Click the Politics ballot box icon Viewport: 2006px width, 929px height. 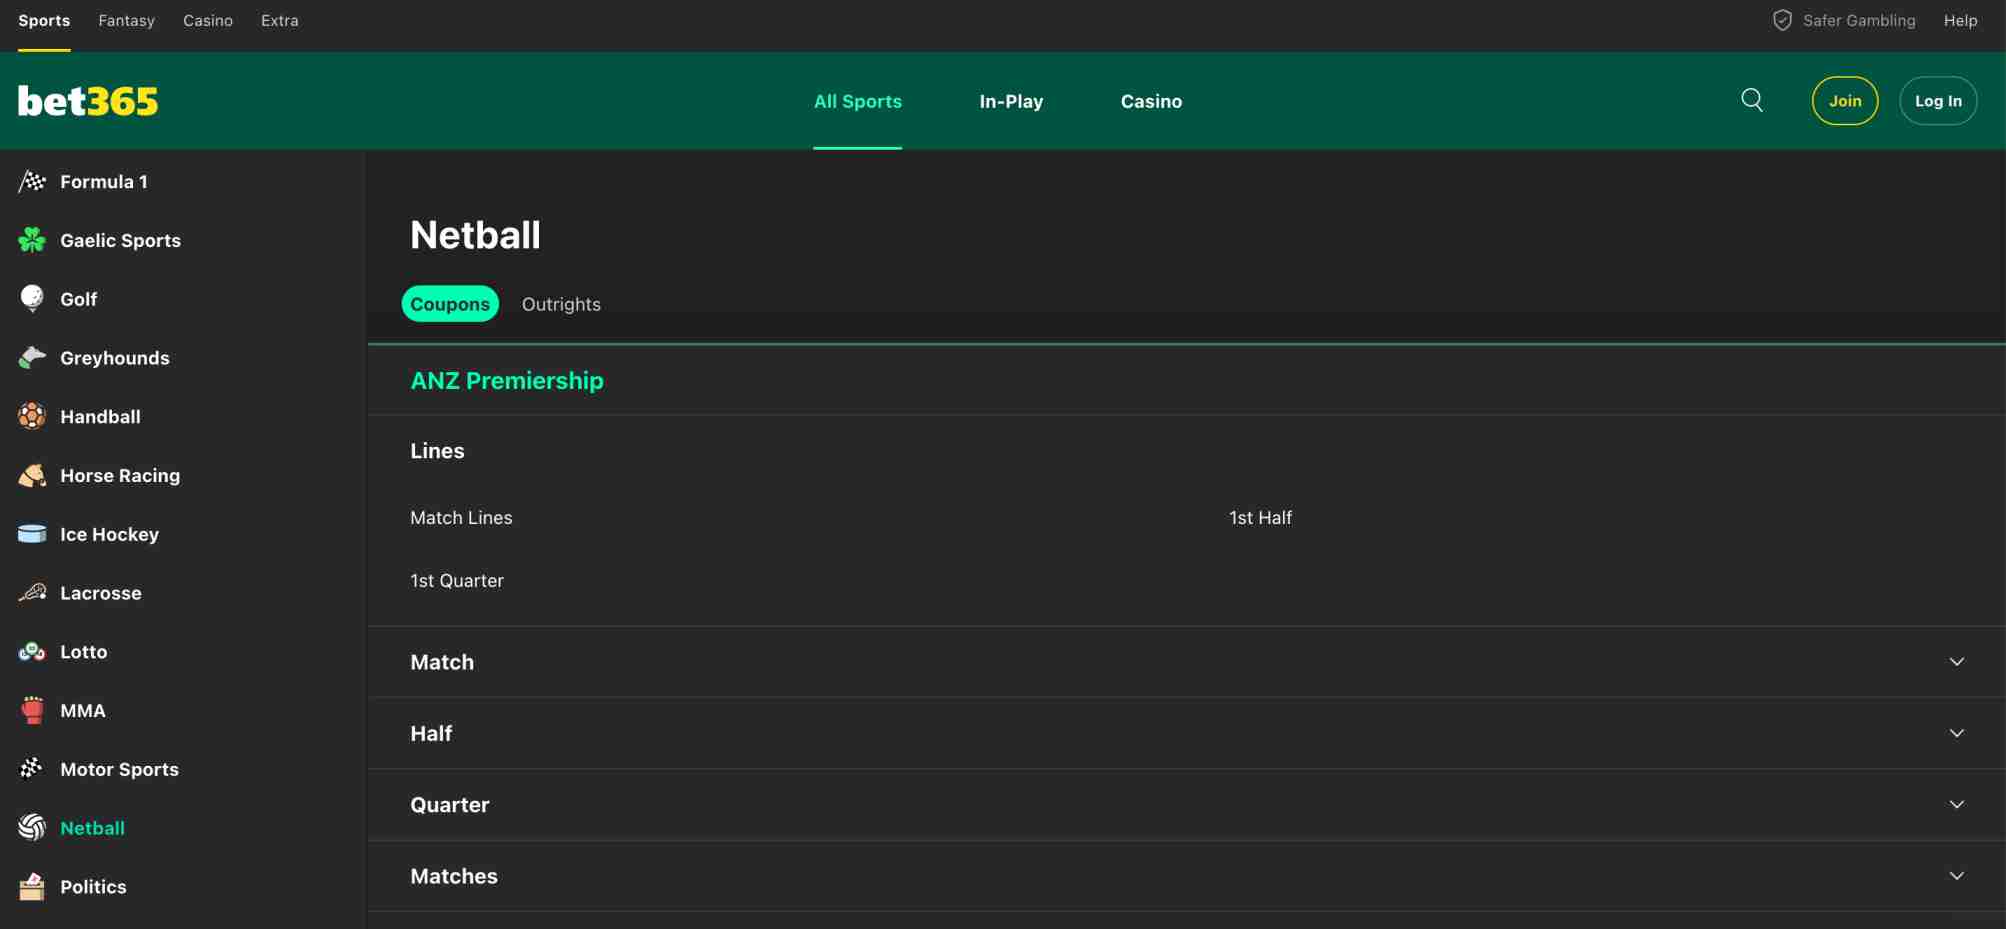tap(32, 887)
